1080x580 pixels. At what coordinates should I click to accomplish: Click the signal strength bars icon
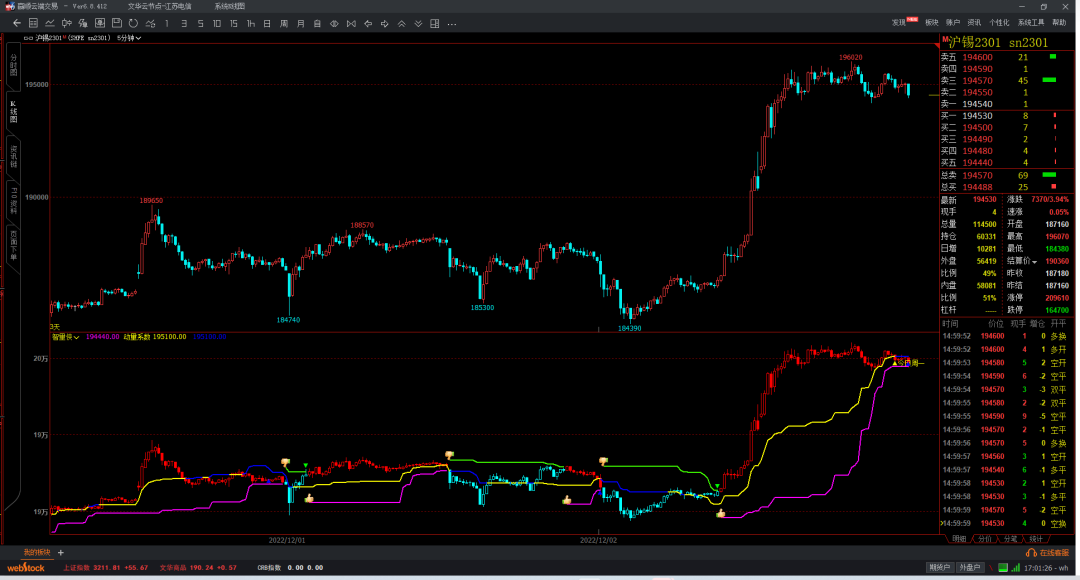click(x=1015, y=568)
